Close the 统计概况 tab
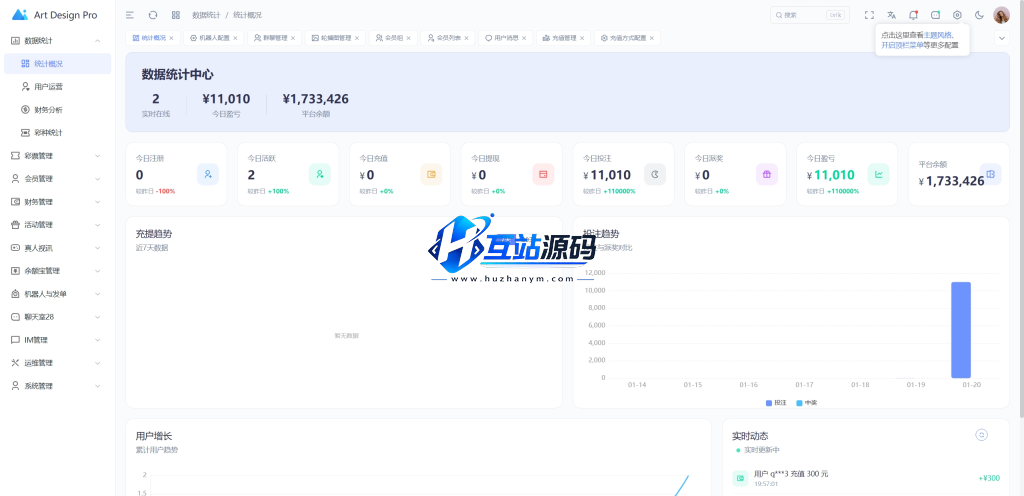The height and width of the screenshot is (496, 1024). (171, 38)
